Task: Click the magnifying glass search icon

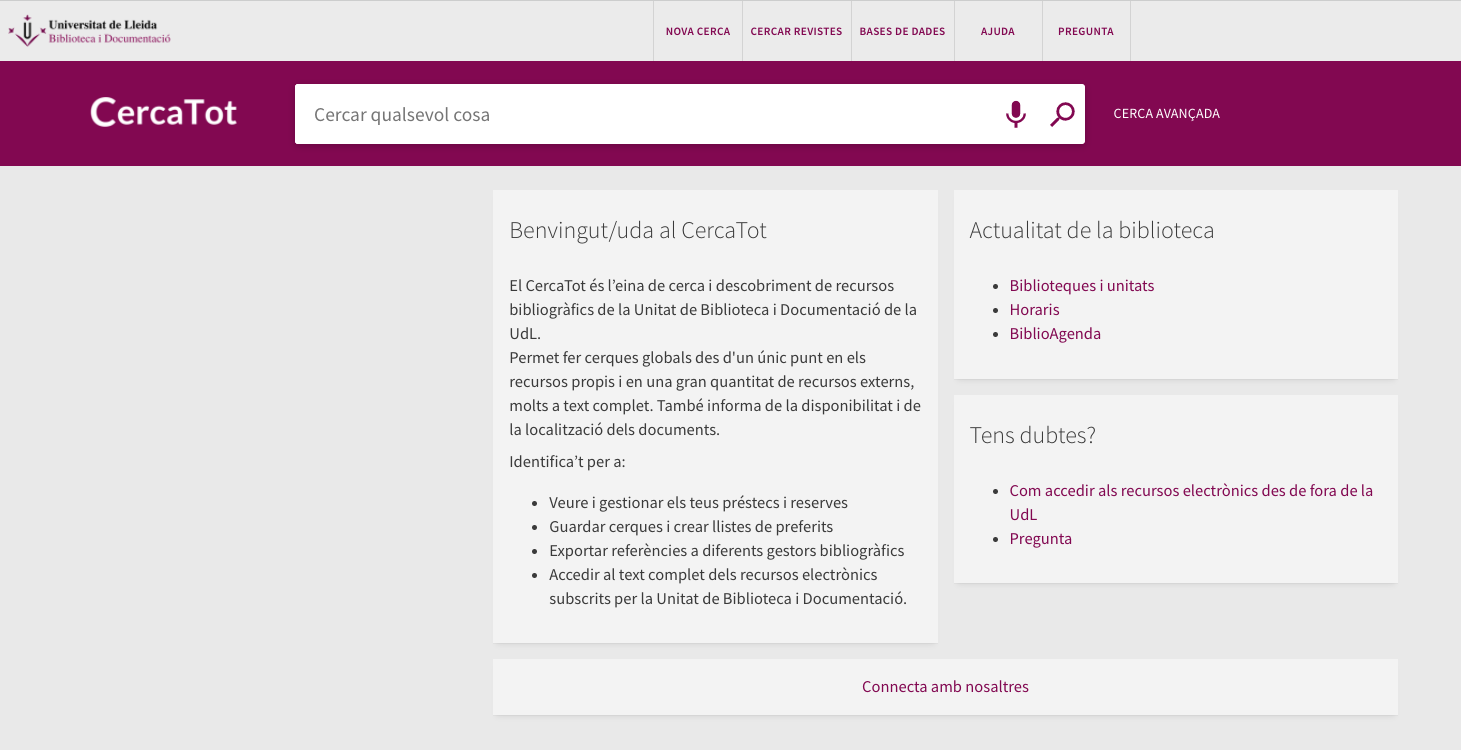Action: 1062,114
